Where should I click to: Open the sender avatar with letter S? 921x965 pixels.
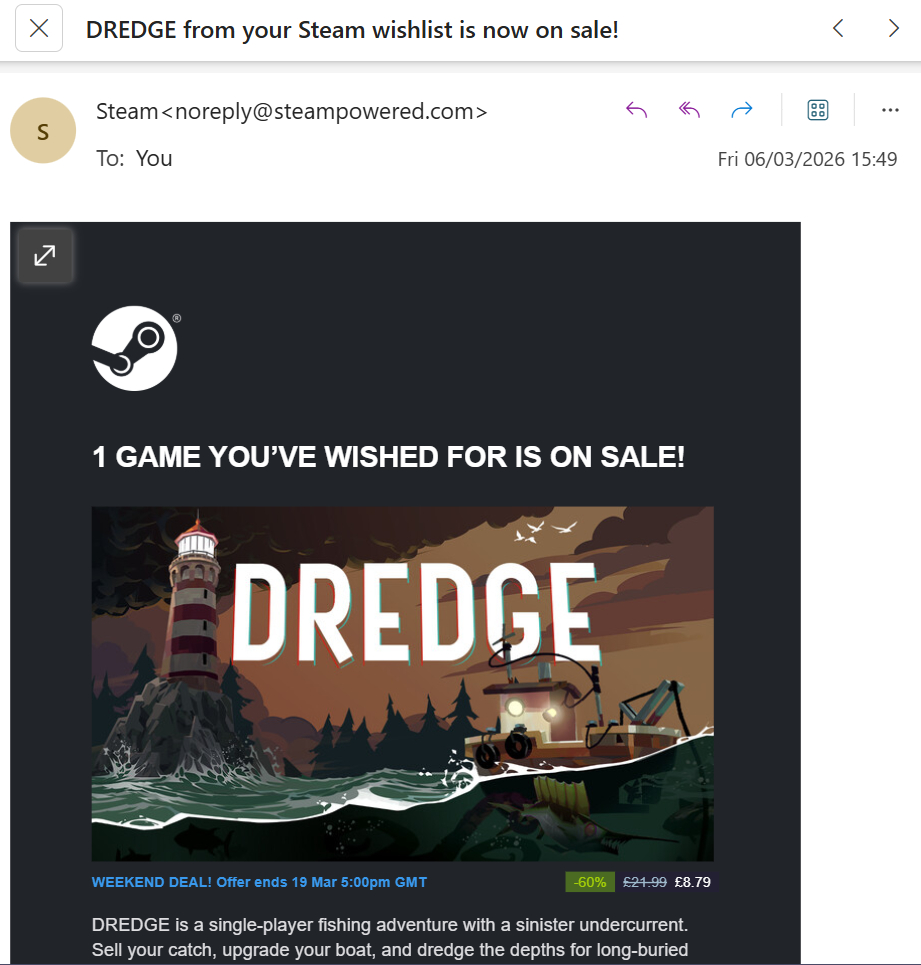click(x=43, y=130)
